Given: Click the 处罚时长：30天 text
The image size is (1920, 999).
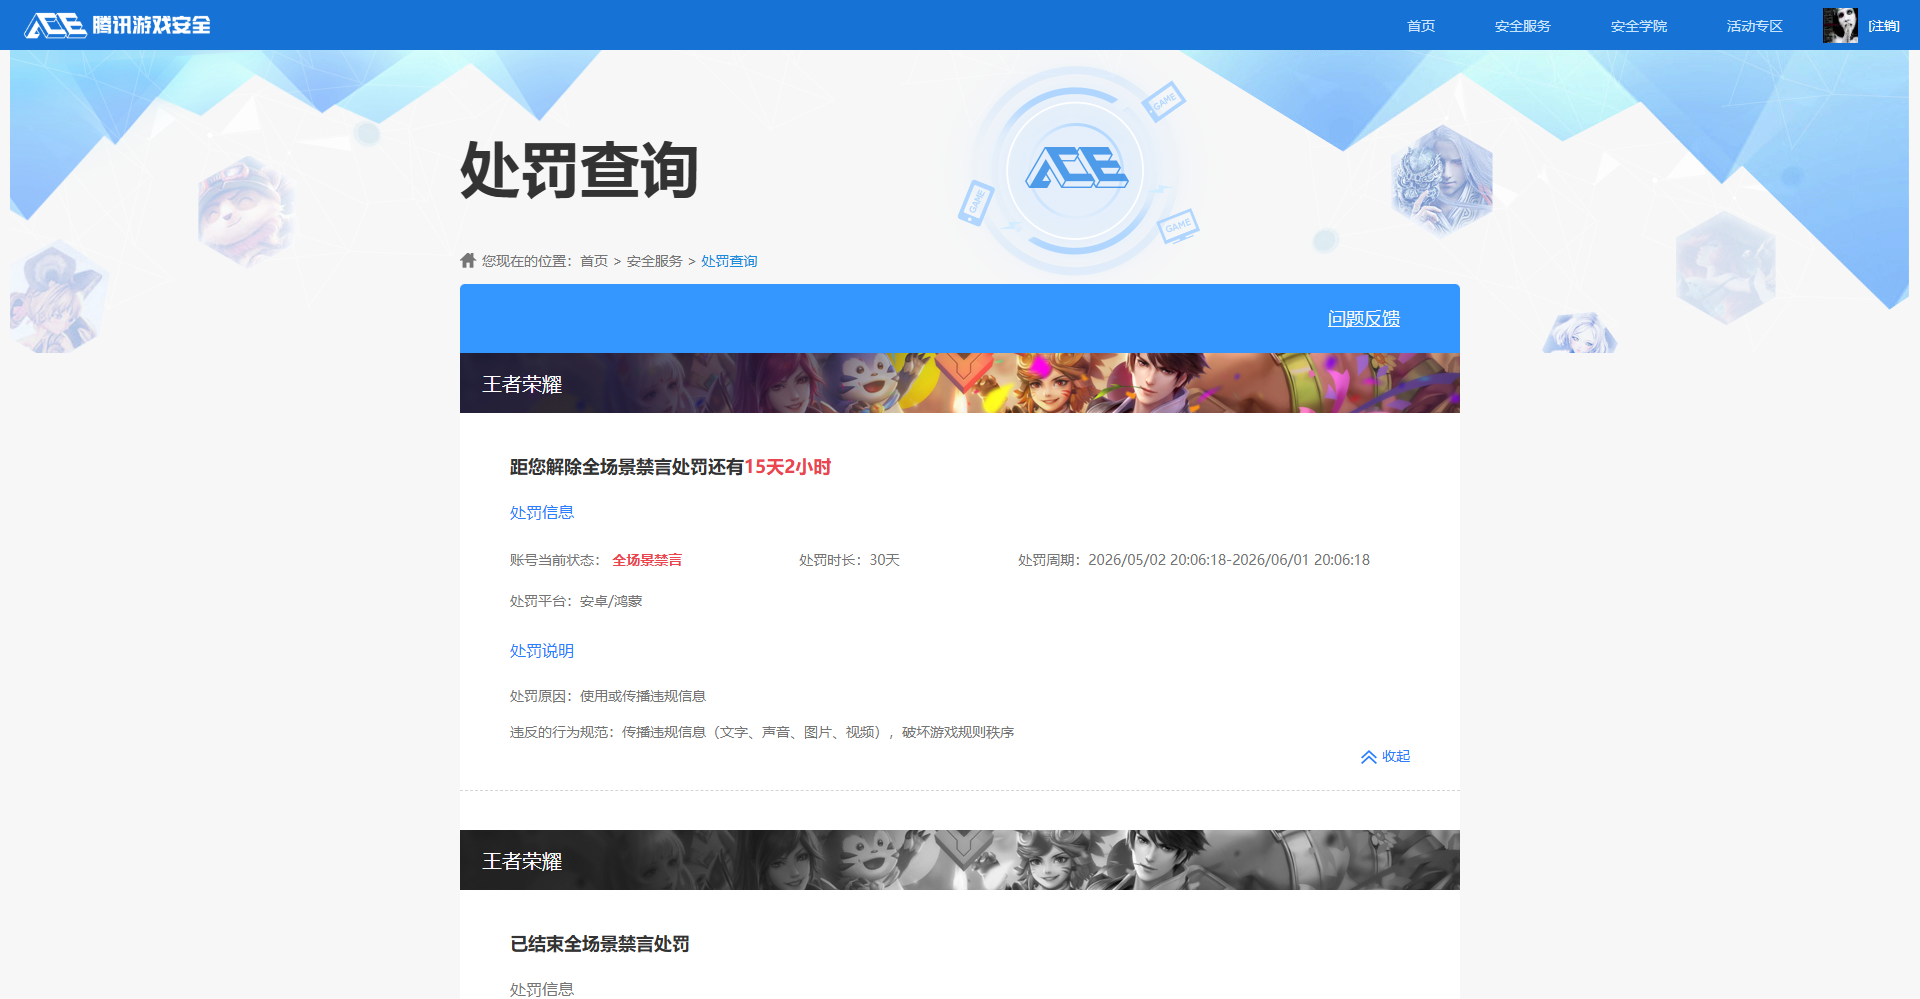Looking at the screenshot, I should coord(849,560).
